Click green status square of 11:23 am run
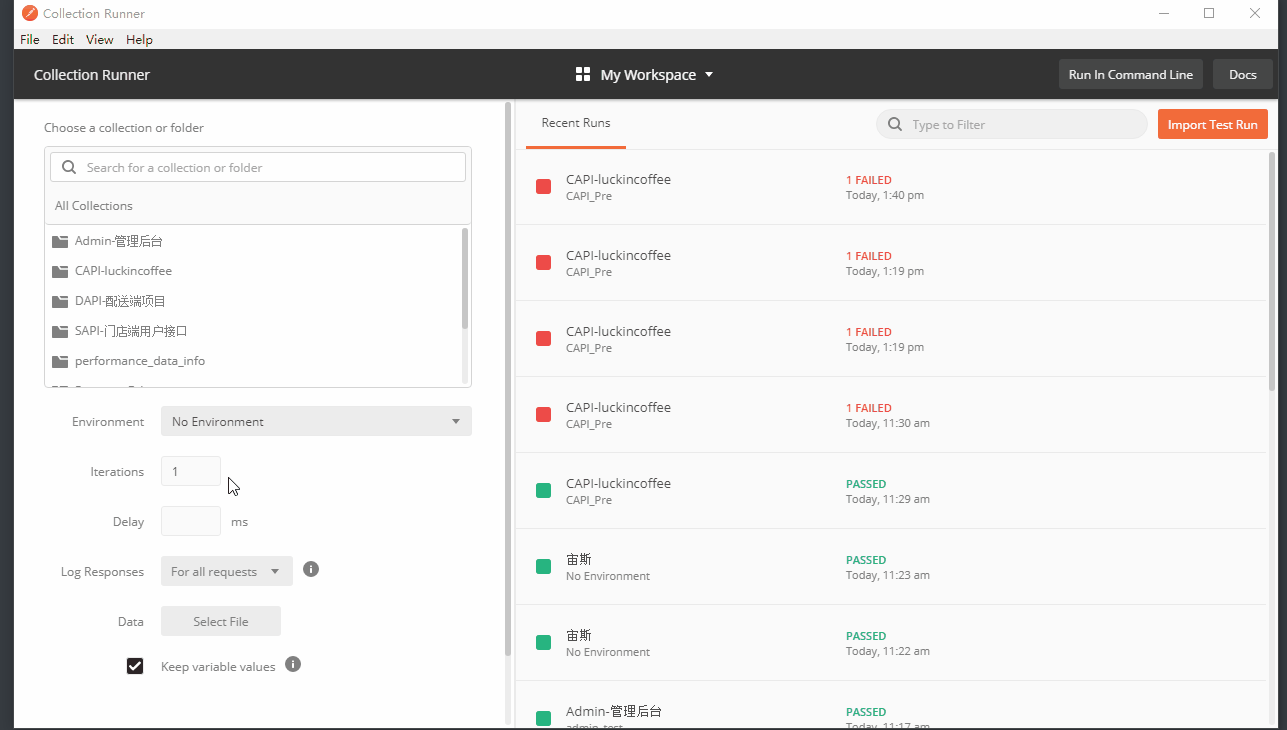The width and height of the screenshot is (1287, 730). coord(544,567)
